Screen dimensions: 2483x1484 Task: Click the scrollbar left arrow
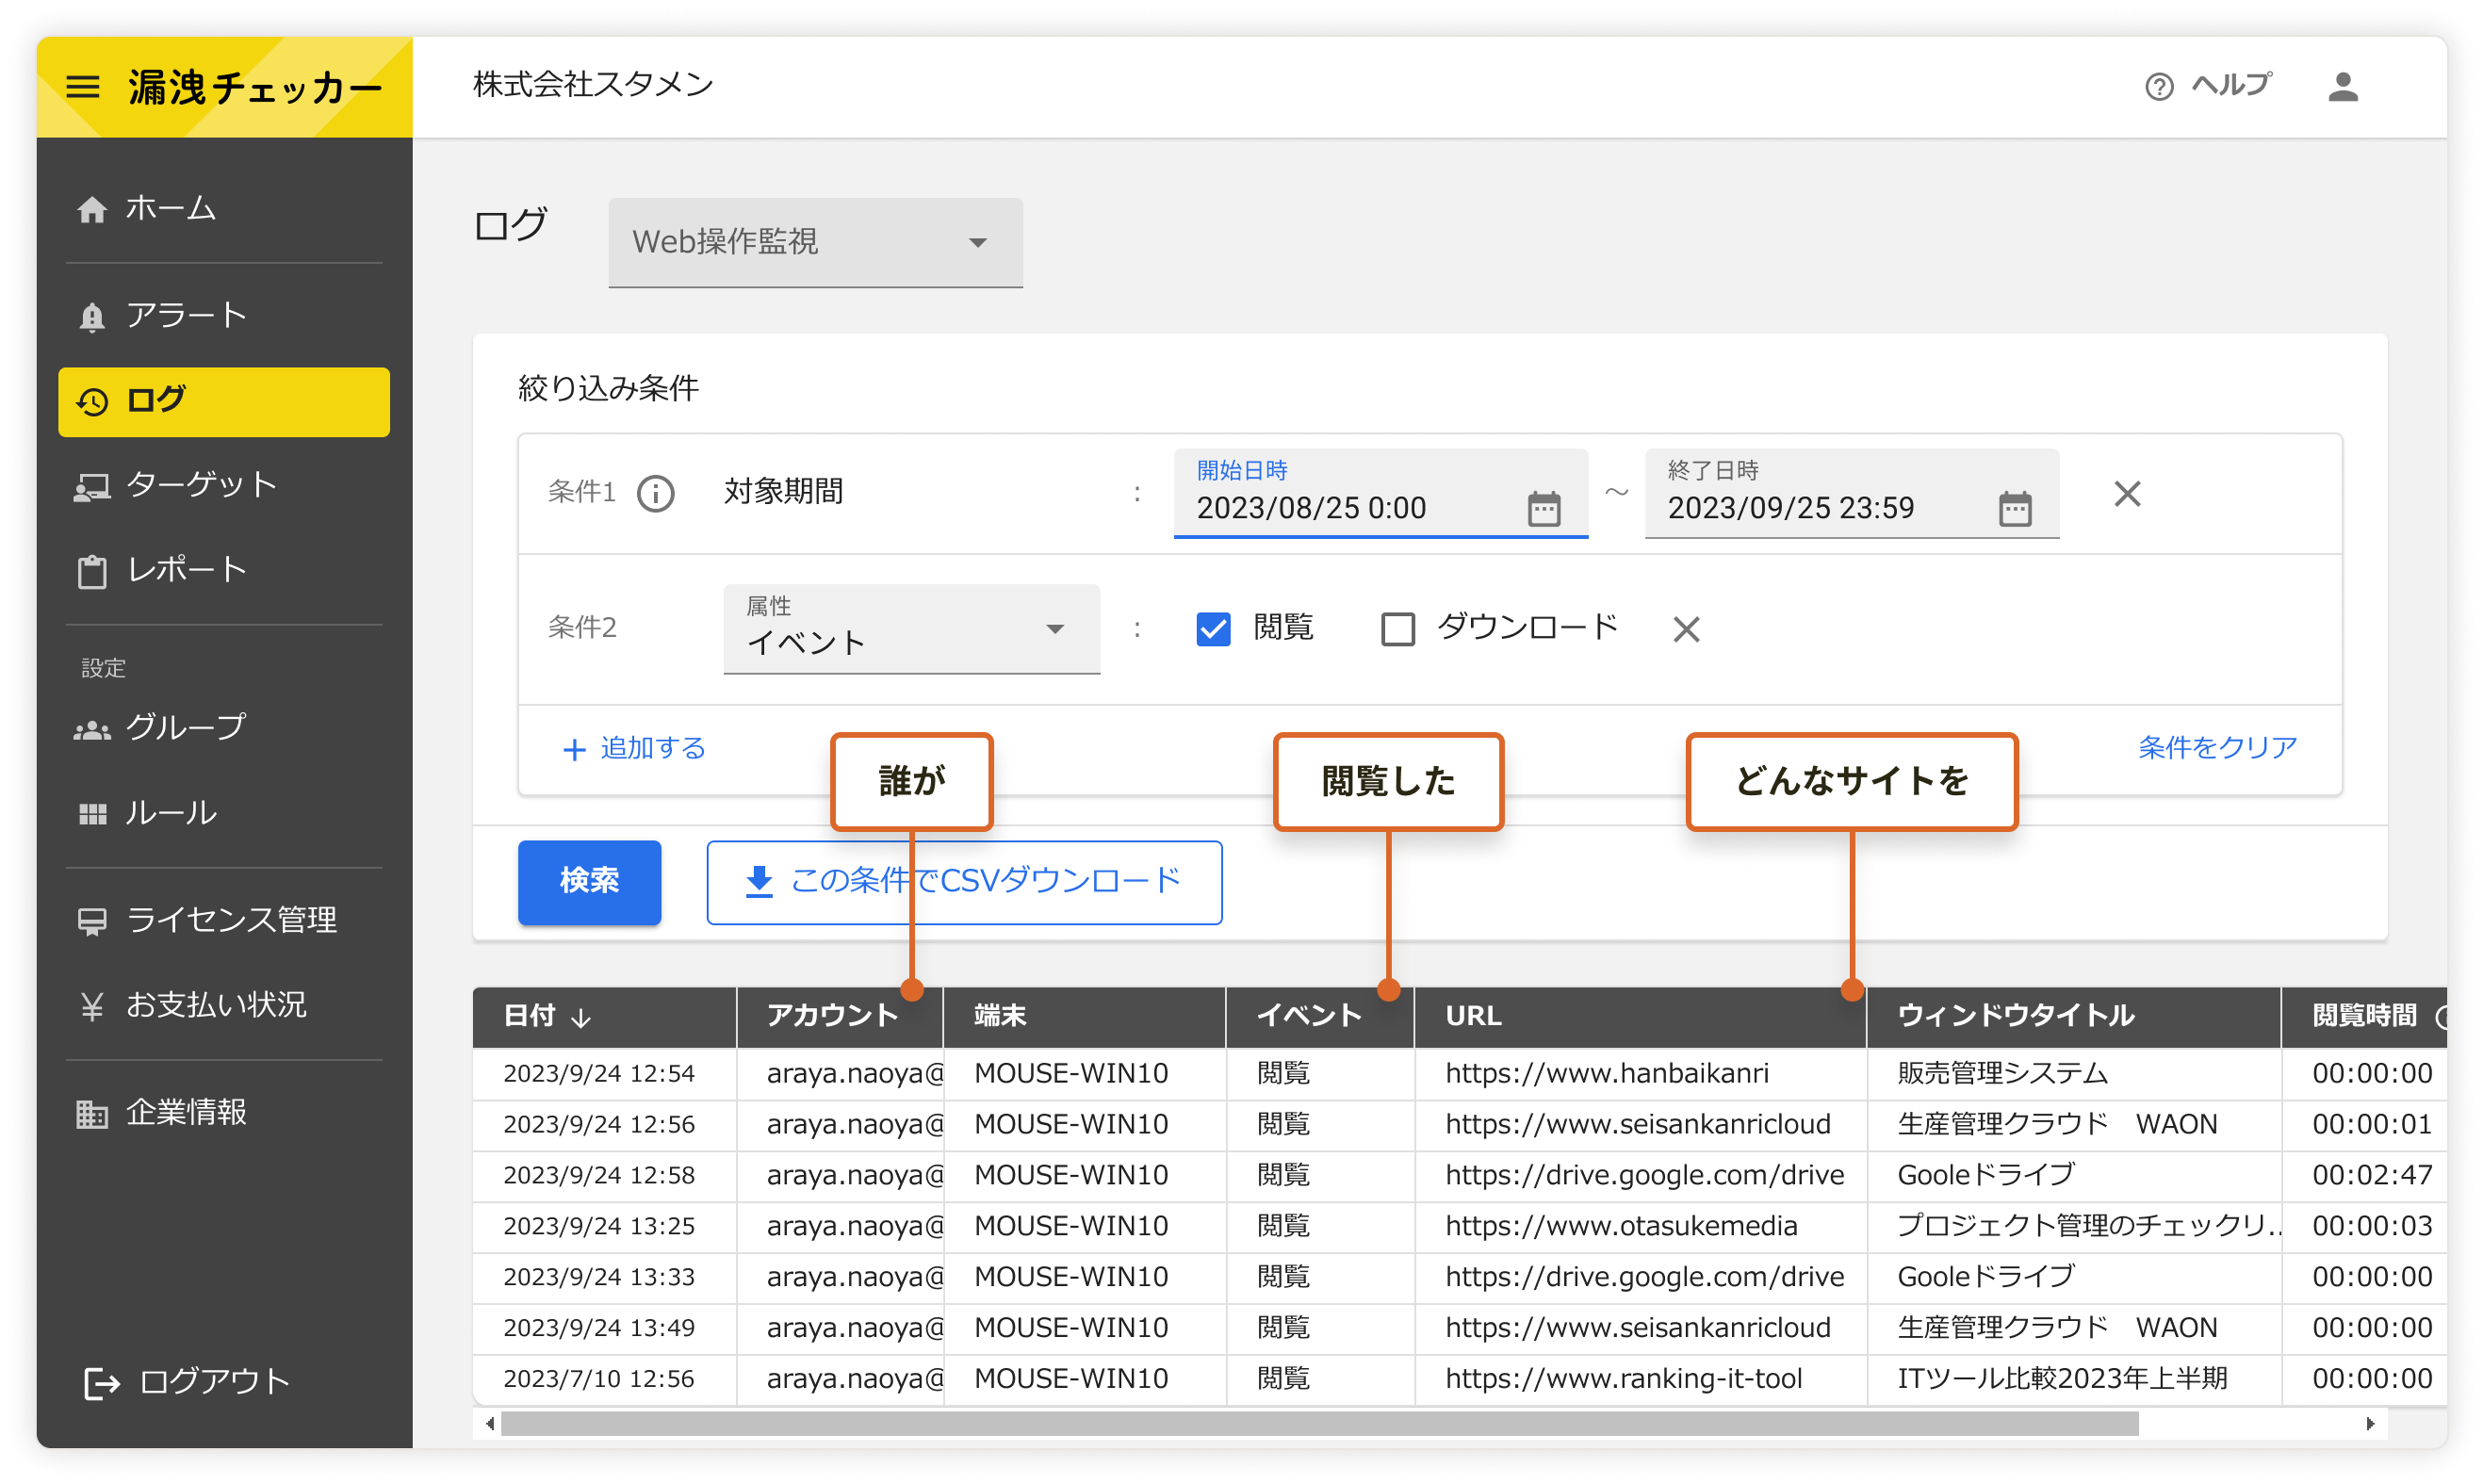click(x=489, y=1424)
